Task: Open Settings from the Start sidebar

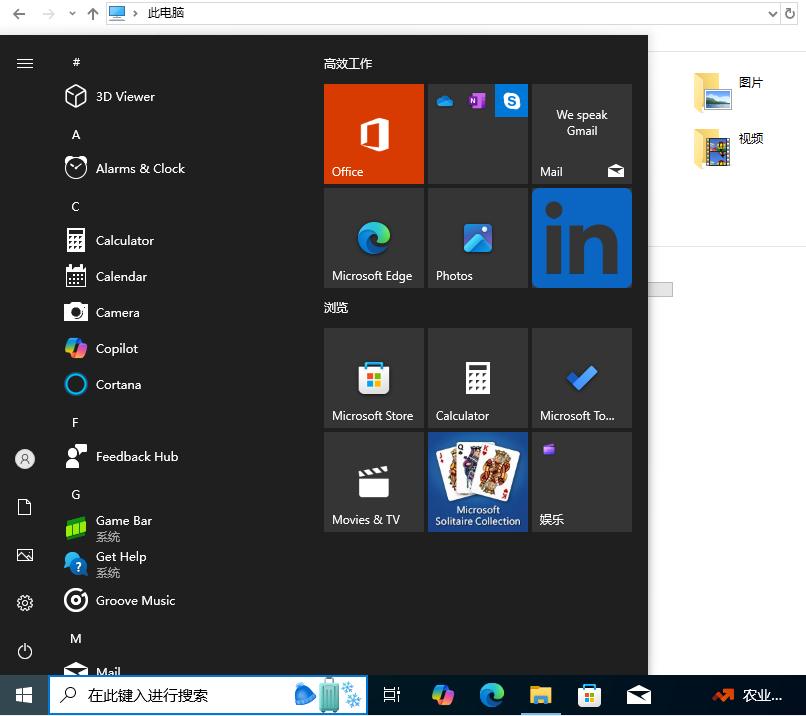Action: click(25, 603)
